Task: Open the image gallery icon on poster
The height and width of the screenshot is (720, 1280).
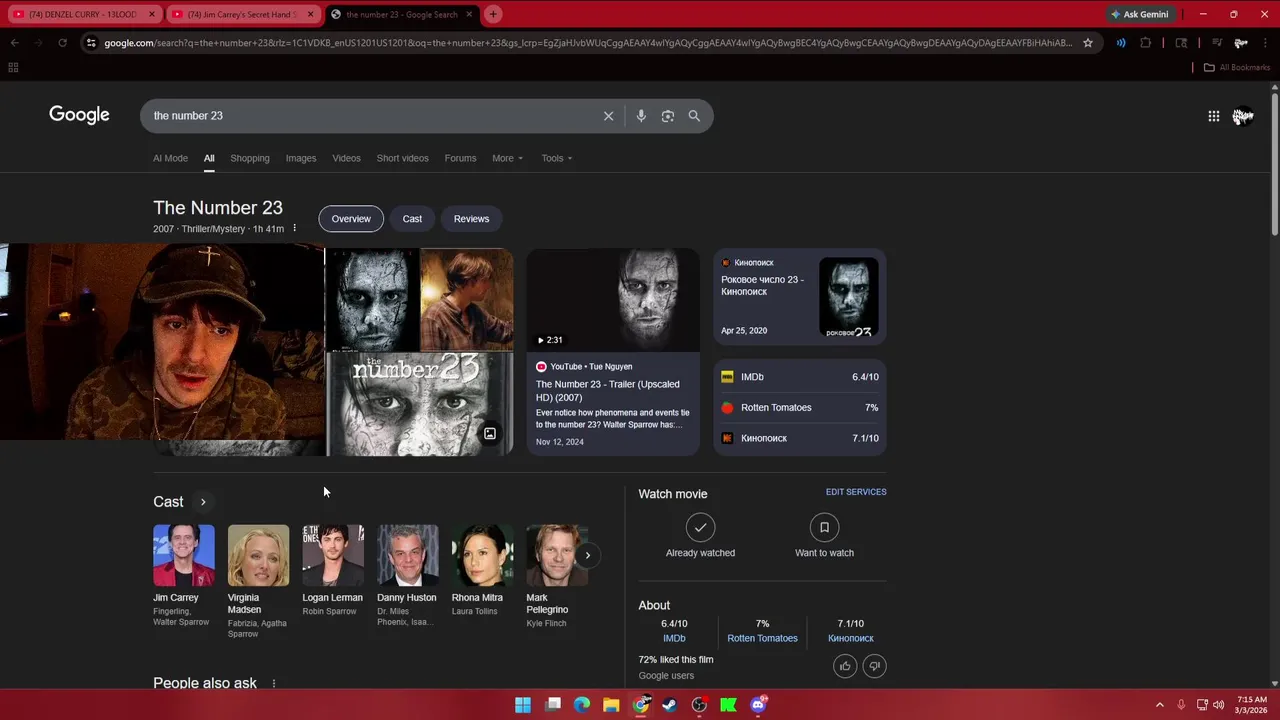Action: point(490,434)
